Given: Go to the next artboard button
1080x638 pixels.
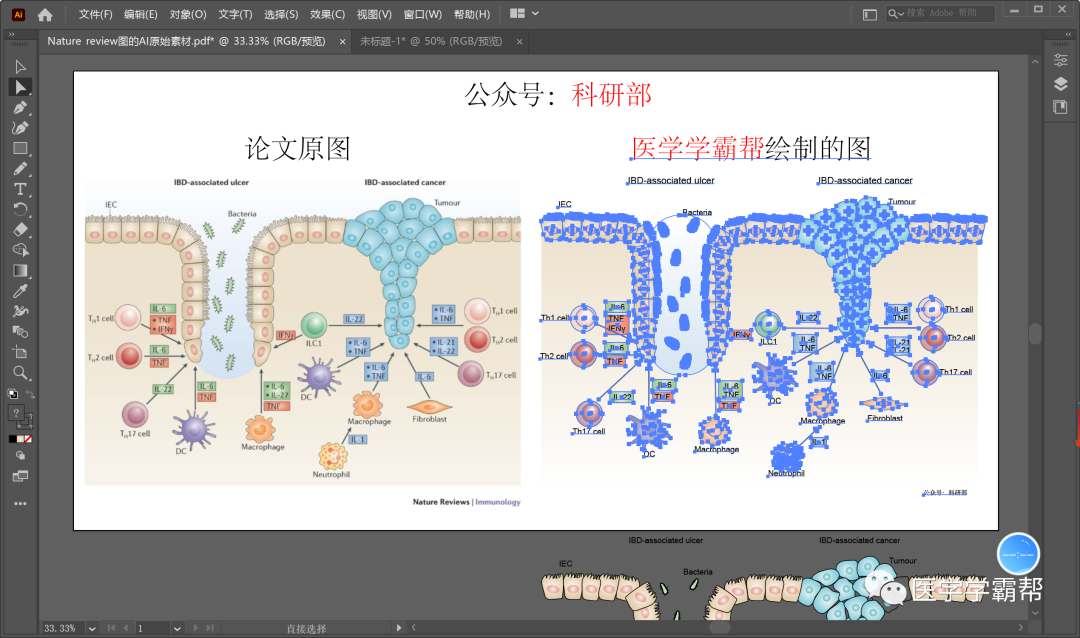Looking at the screenshot, I should pos(196,628).
